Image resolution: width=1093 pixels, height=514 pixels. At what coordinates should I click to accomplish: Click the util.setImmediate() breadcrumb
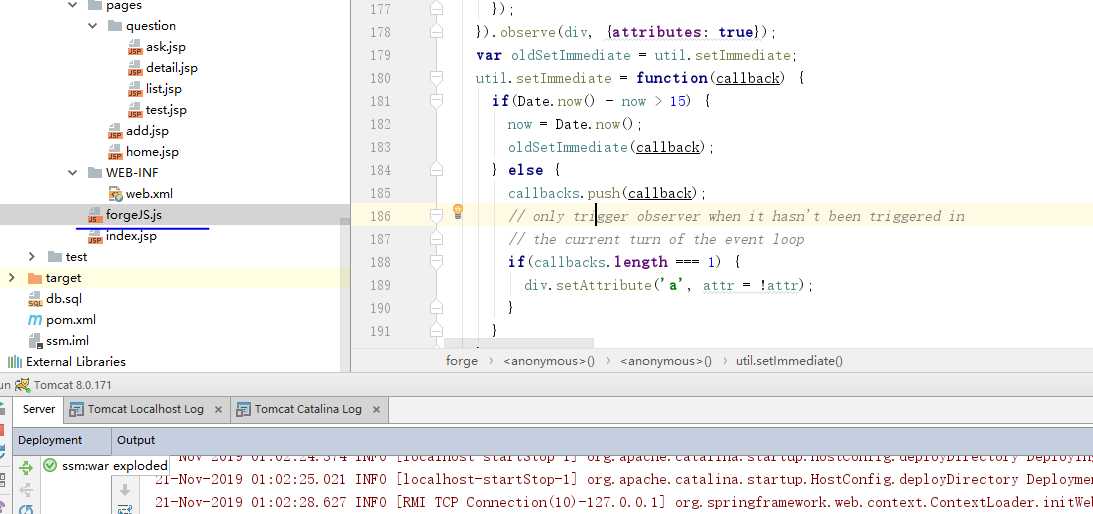(789, 361)
